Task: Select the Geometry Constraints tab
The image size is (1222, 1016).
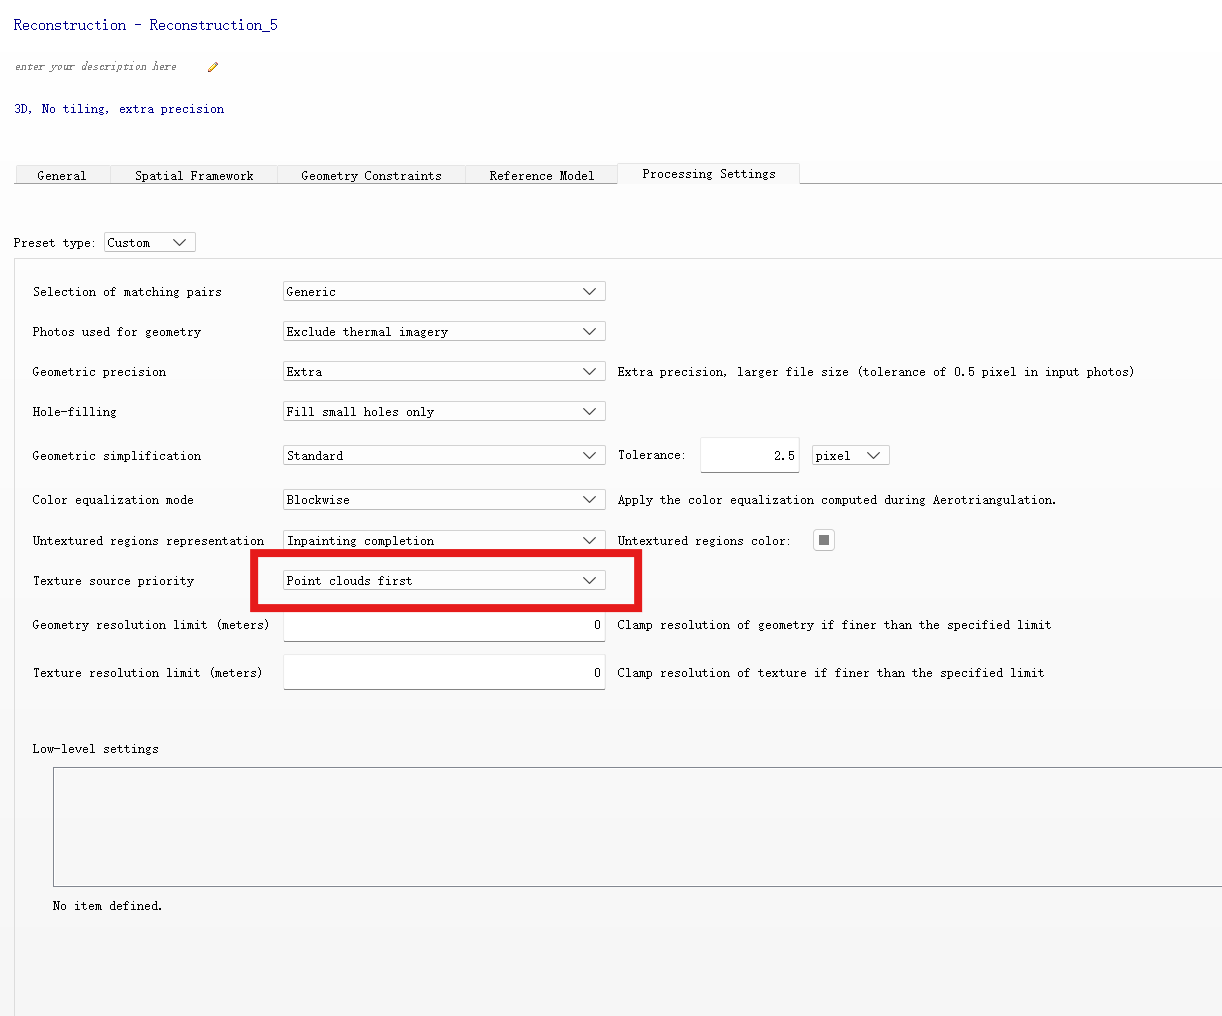Action: coord(371,175)
